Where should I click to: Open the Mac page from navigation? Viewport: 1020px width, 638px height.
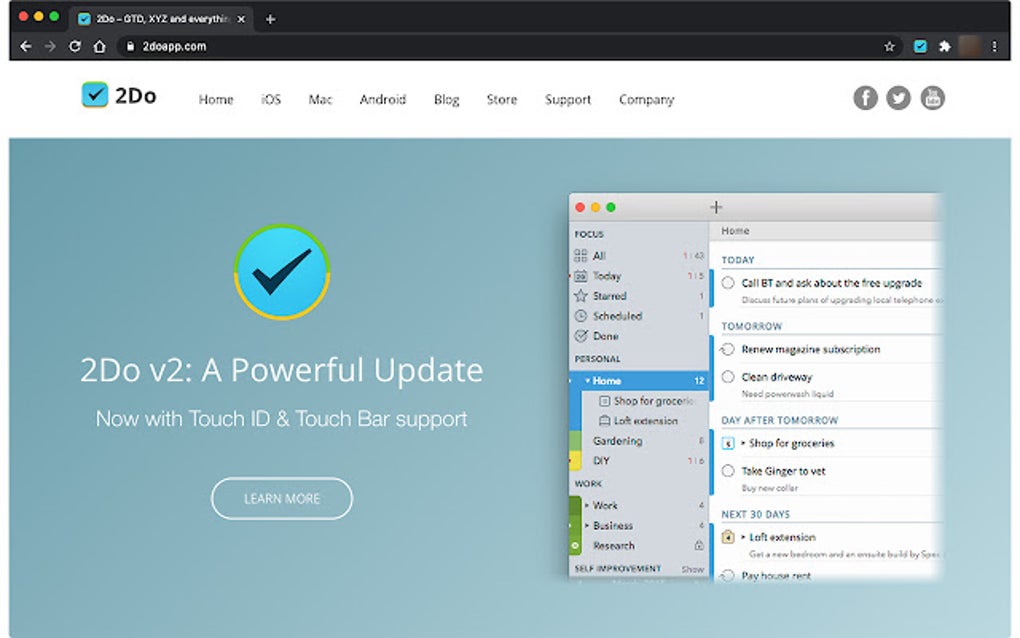[320, 99]
